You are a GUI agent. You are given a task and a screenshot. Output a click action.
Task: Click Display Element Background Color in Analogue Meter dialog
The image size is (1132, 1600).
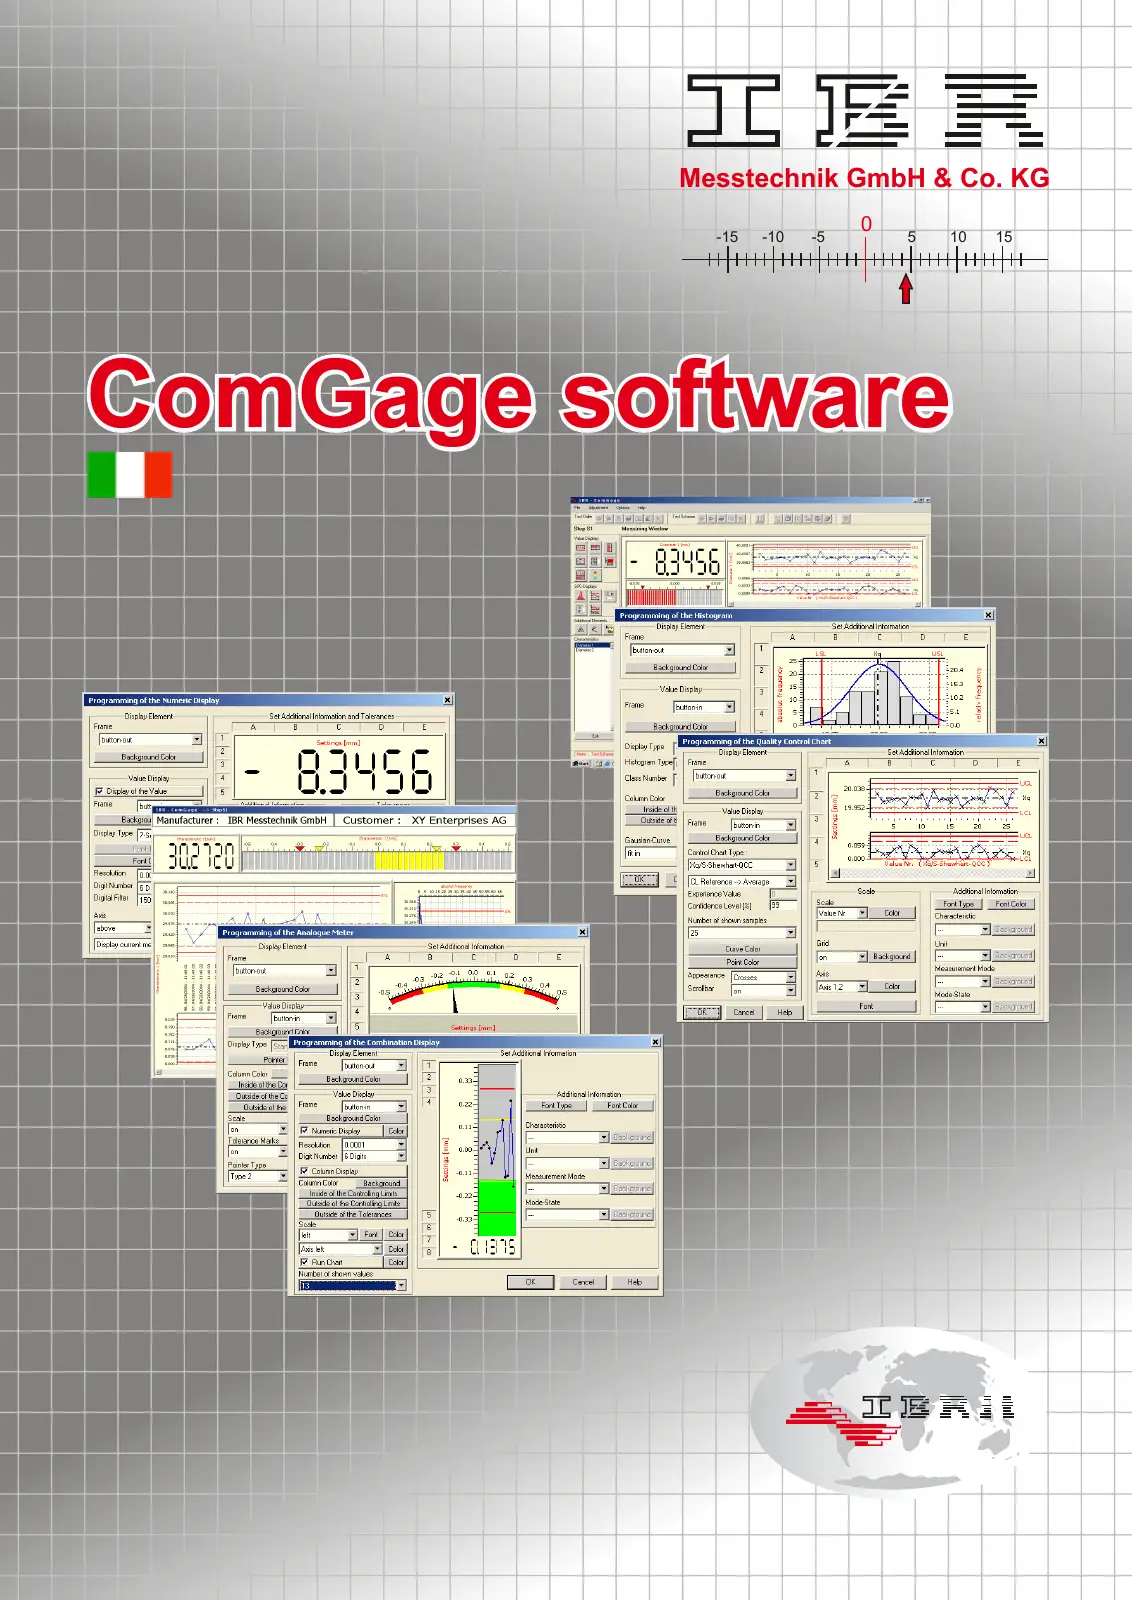(x=282, y=989)
